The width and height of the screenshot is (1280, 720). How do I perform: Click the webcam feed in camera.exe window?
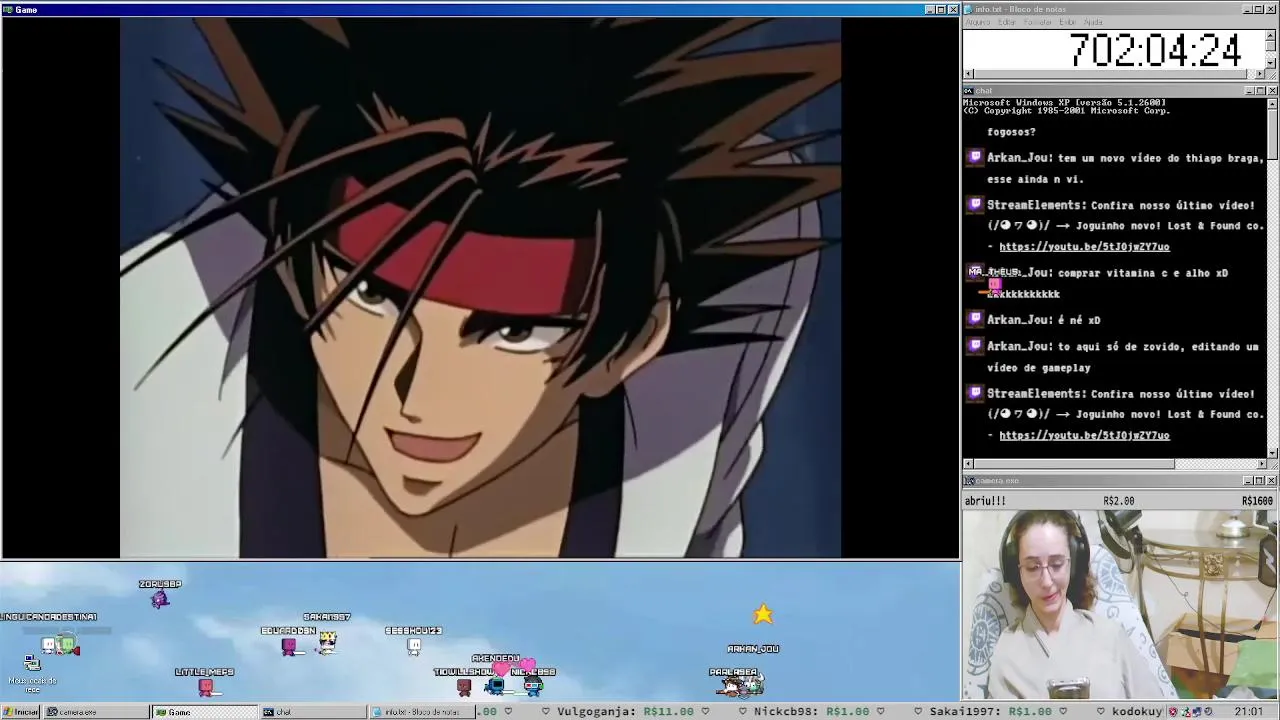click(1120, 605)
